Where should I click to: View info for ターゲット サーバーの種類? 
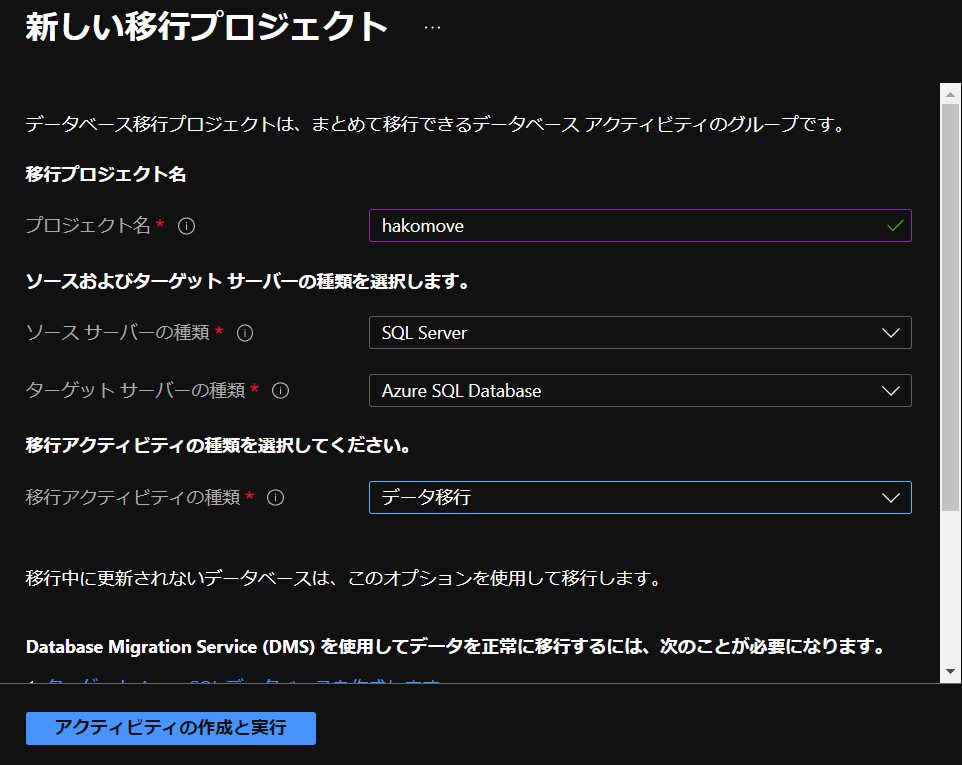coord(281,390)
